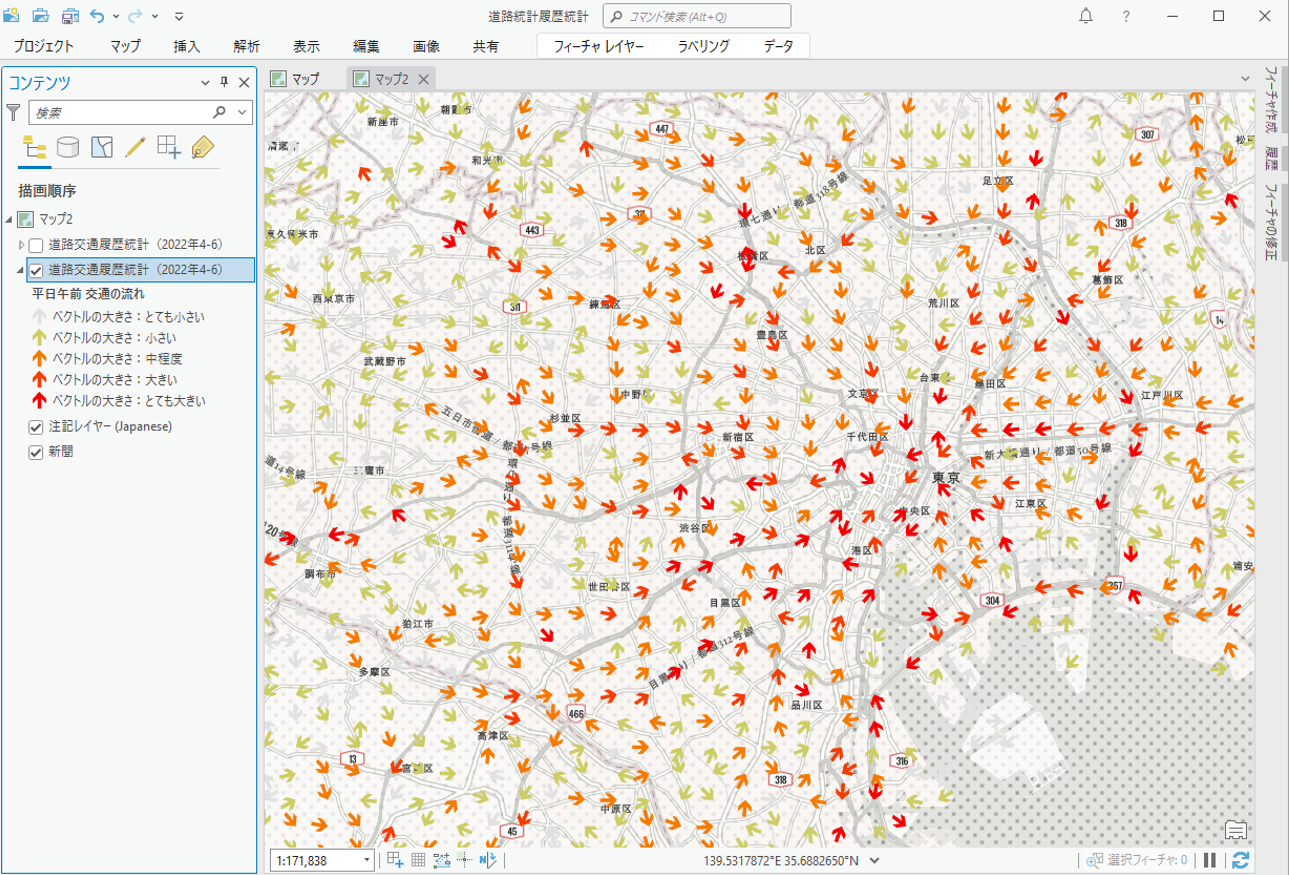Image resolution: width=1290 pixels, height=875 pixels.
Task: Click the Undo arrow icon
Action: 97,16
